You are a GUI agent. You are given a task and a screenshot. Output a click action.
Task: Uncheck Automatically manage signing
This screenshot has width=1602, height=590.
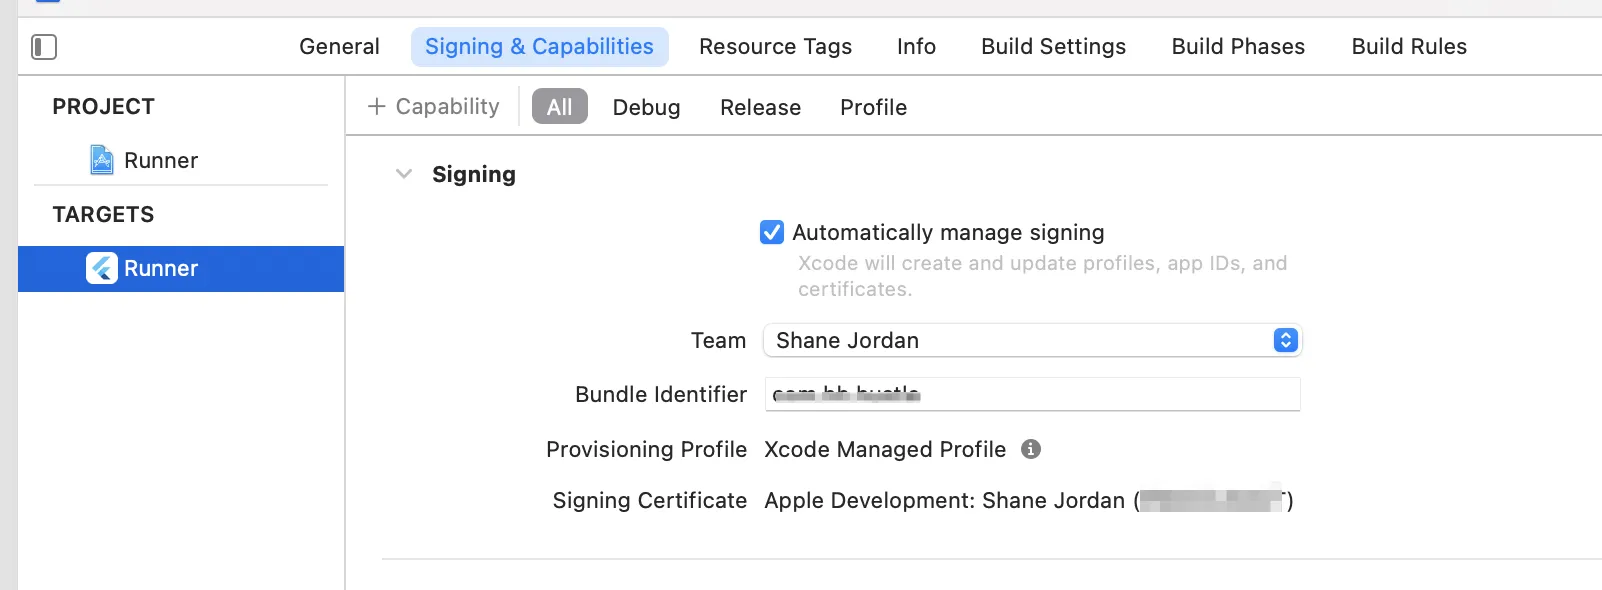tap(772, 232)
